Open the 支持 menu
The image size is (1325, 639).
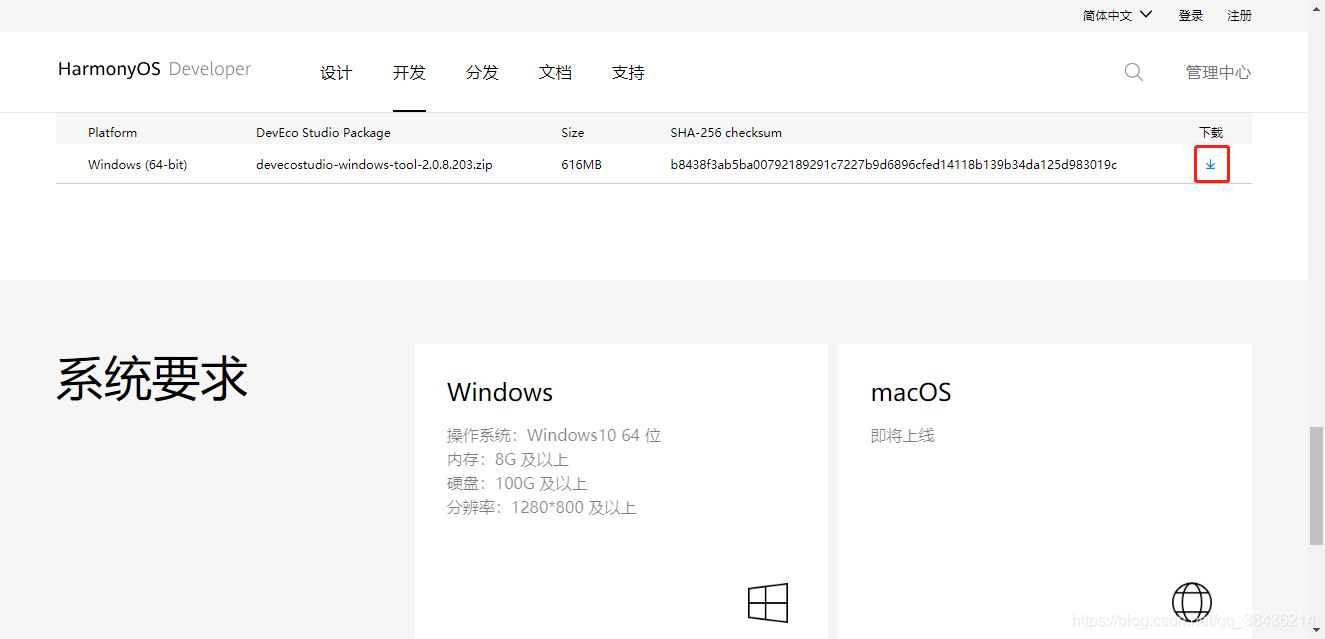click(x=628, y=72)
